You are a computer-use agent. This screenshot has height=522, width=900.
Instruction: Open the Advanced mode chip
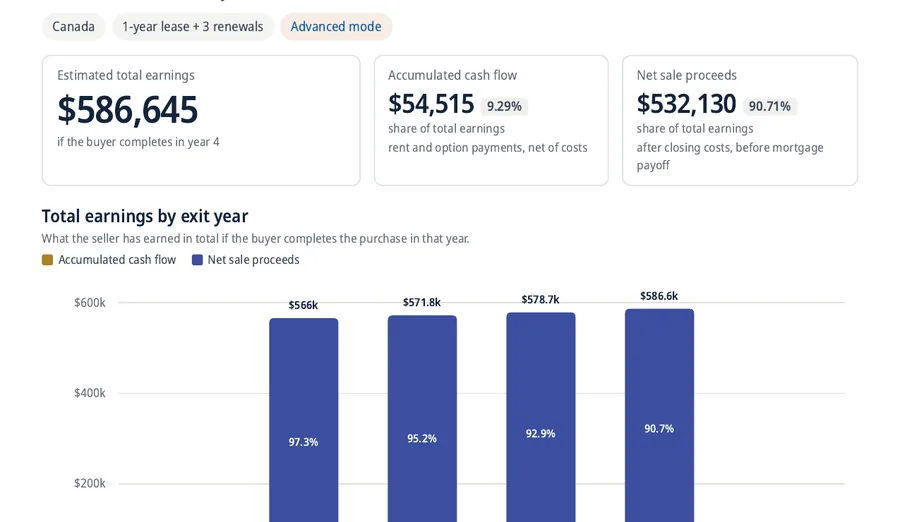coord(336,26)
